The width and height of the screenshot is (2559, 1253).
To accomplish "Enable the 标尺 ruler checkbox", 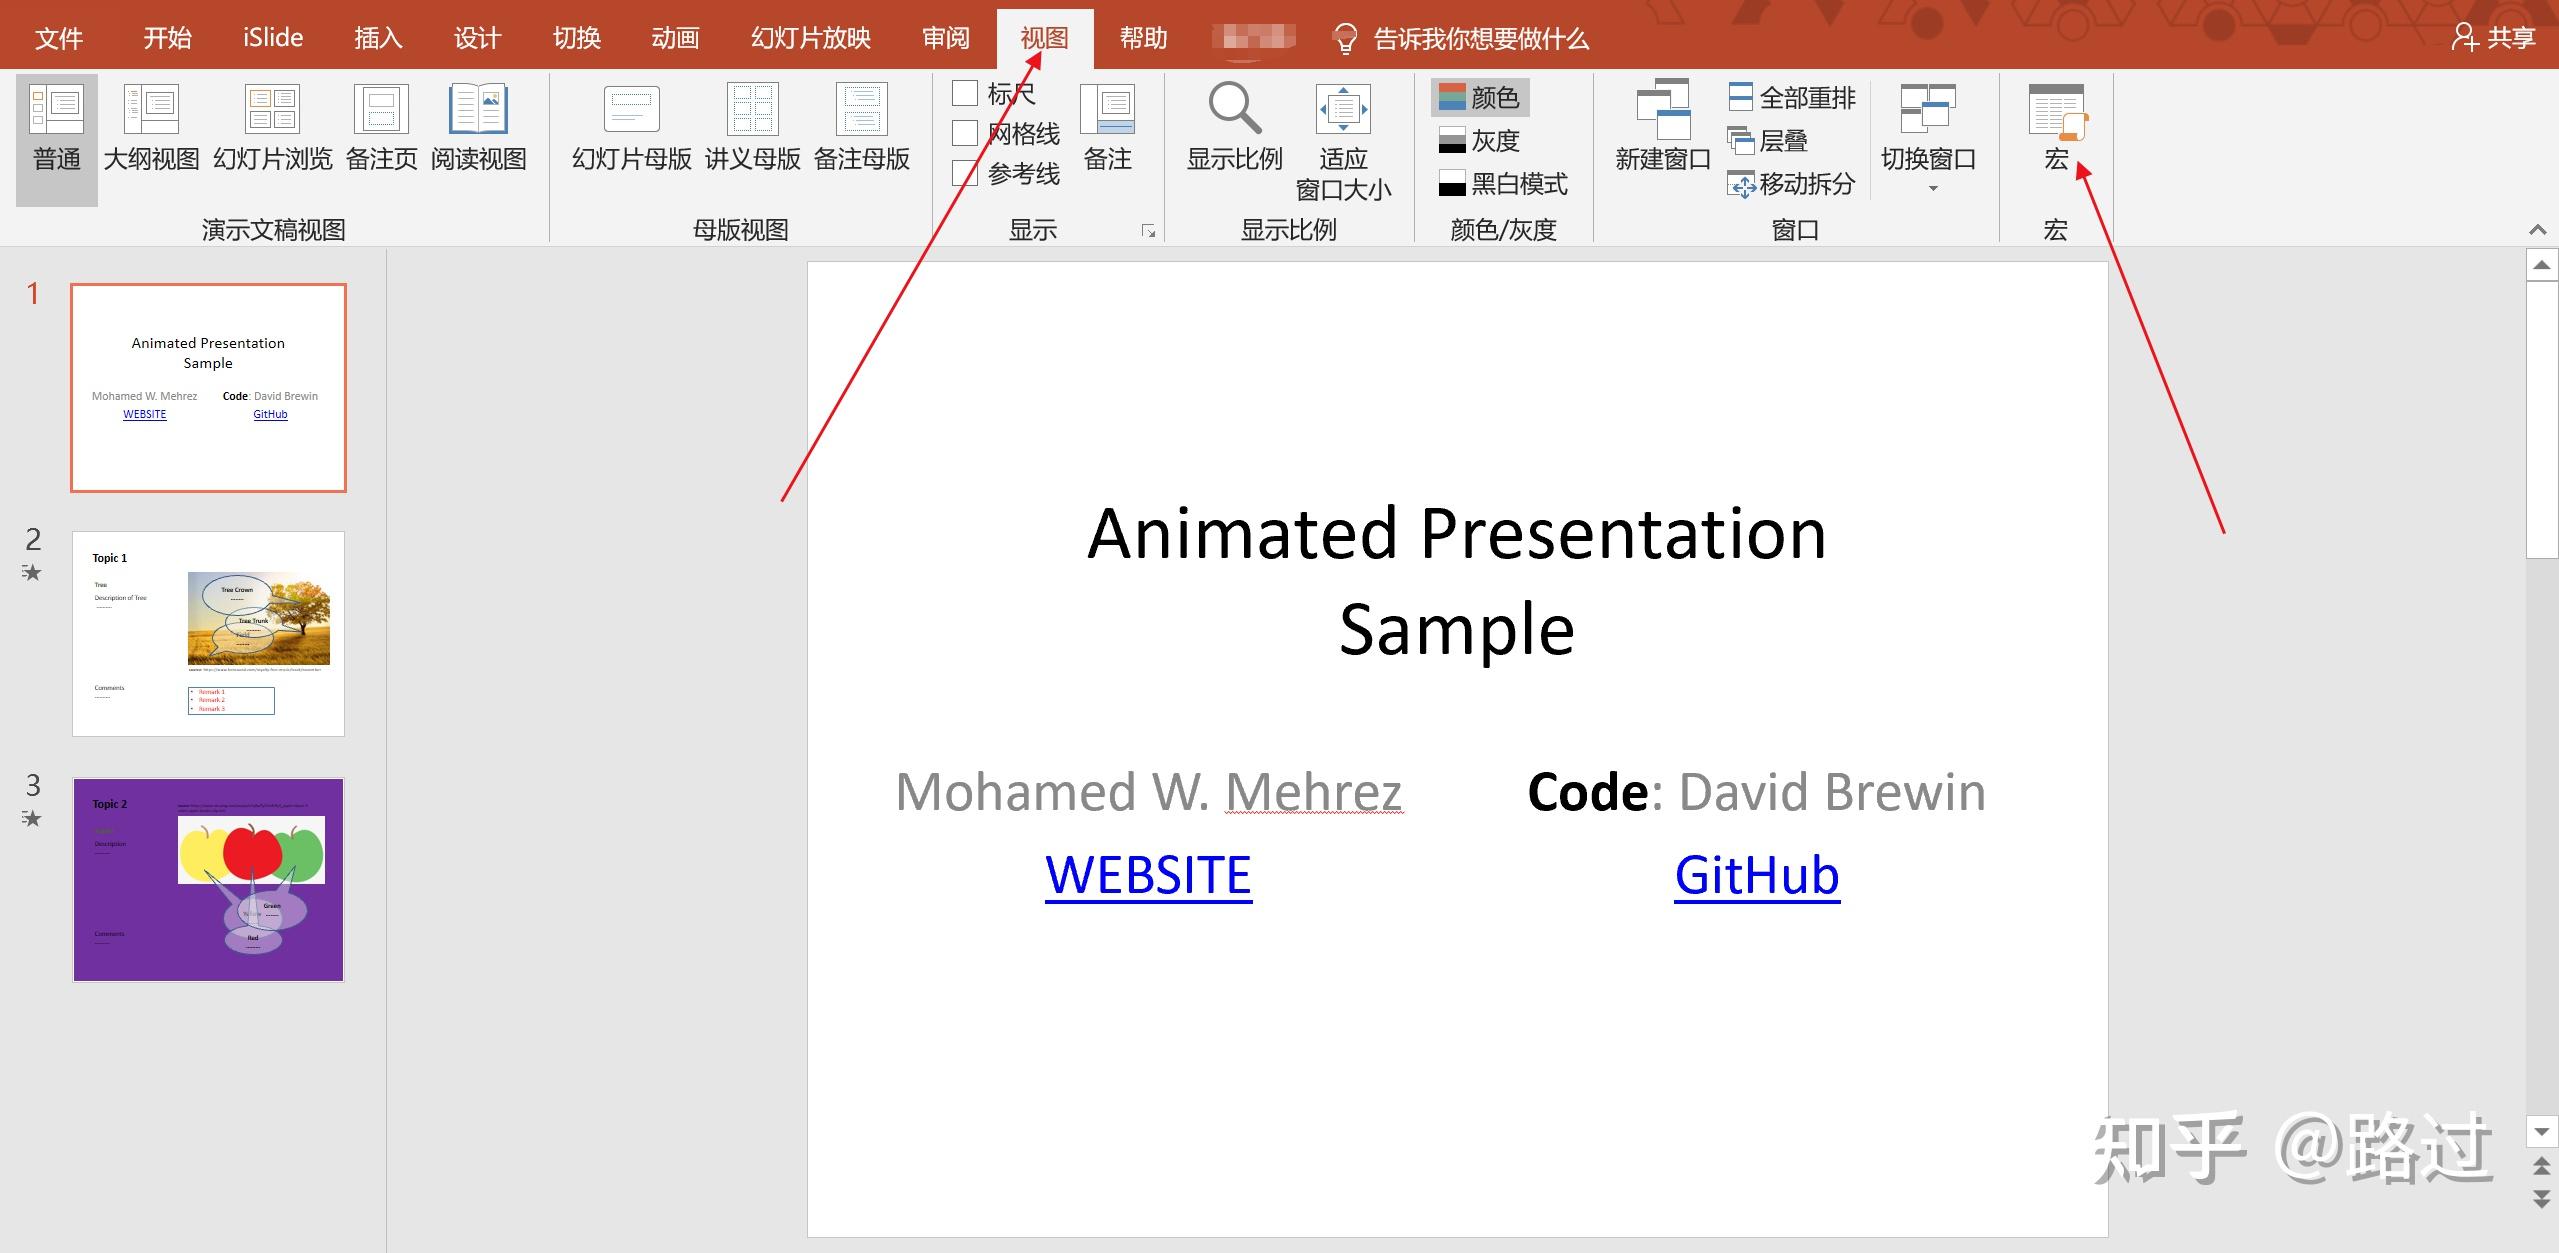I will pyautogui.click(x=965, y=94).
